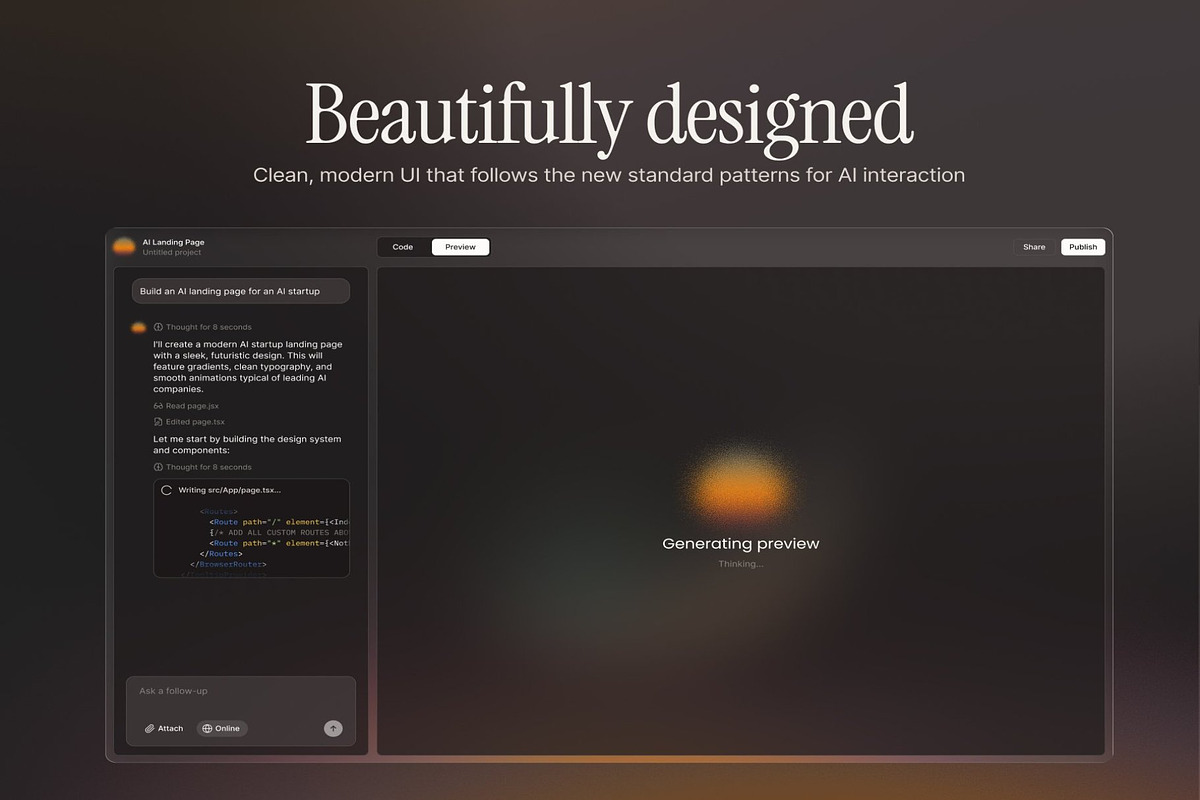This screenshot has width=1200, height=800.
Task: Click the spinner icon on Writing src/App/page.tsx
Action: tap(166, 489)
